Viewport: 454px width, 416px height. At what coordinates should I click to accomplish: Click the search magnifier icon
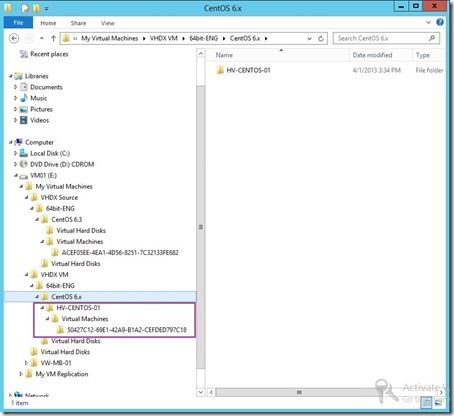pos(432,38)
